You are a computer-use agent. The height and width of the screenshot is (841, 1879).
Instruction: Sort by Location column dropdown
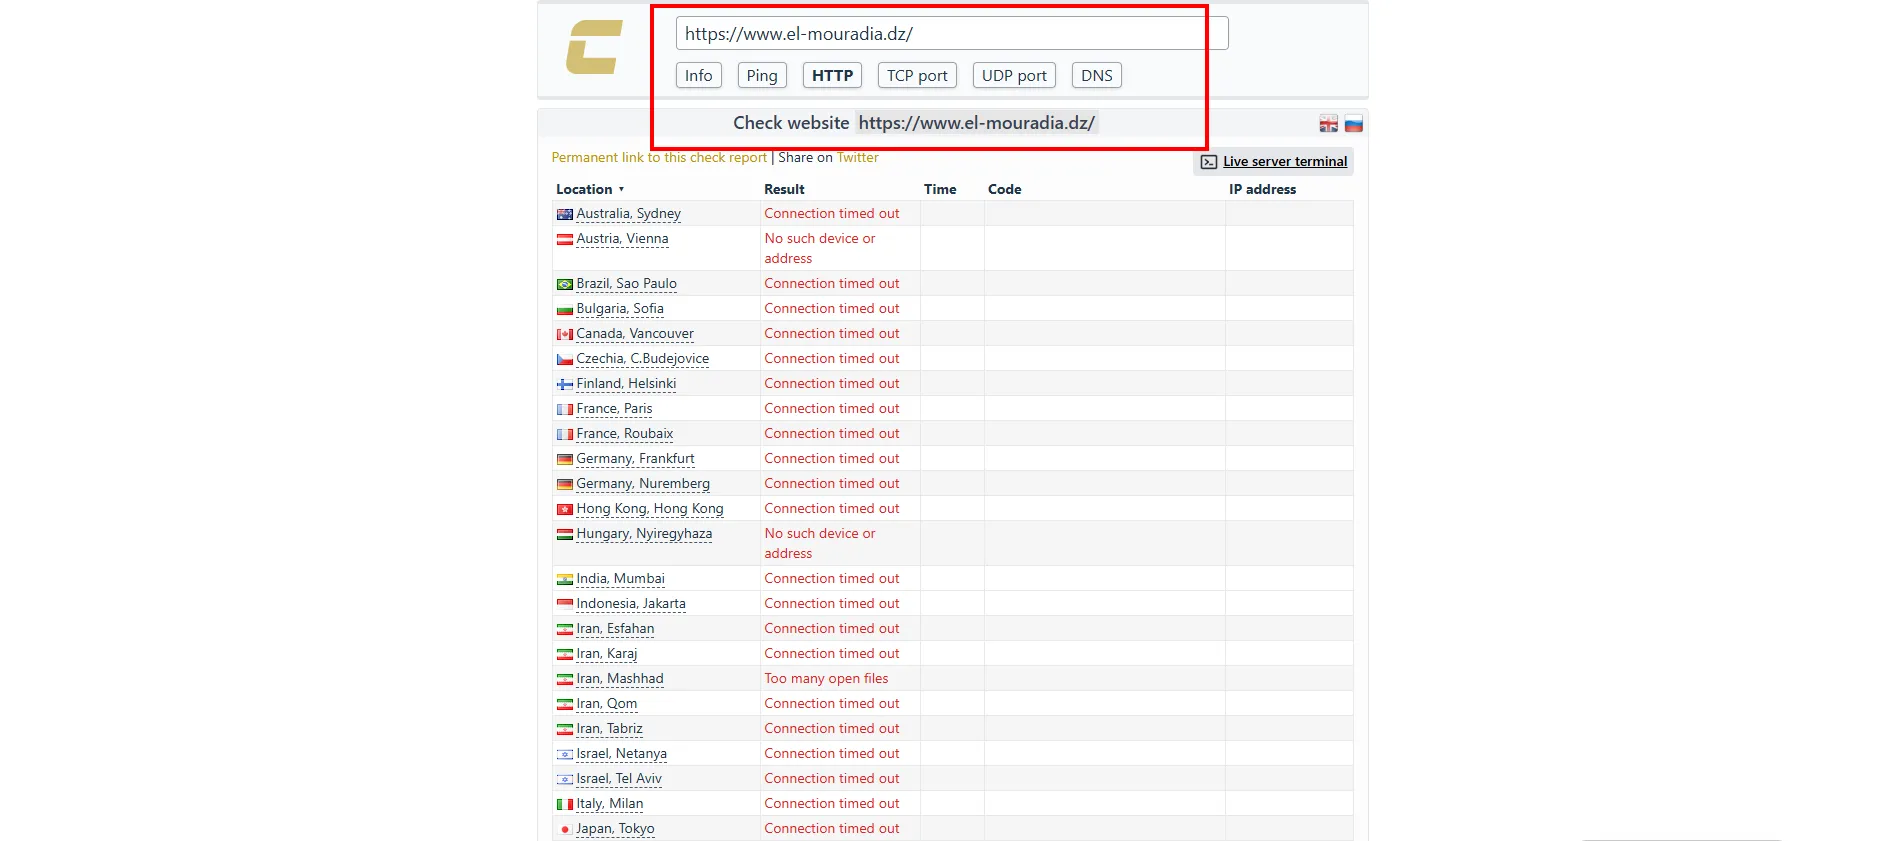[x=590, y=189]
